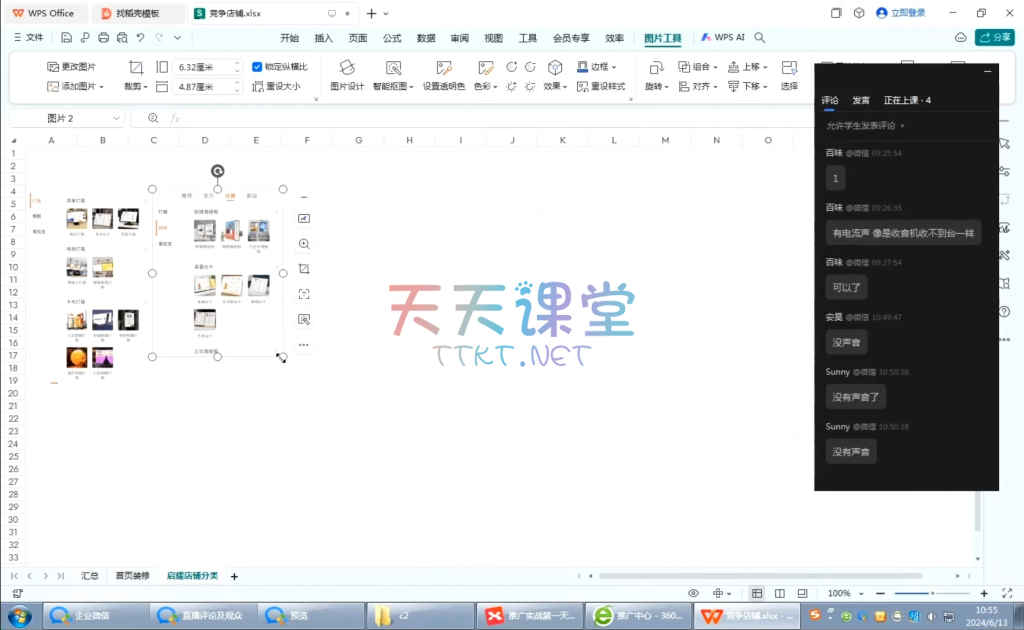Image resolution: width=1024 pixels, height=630 pixels.
Task: Open the 插入 ribbon tab
Action: [x=323, y=38]
